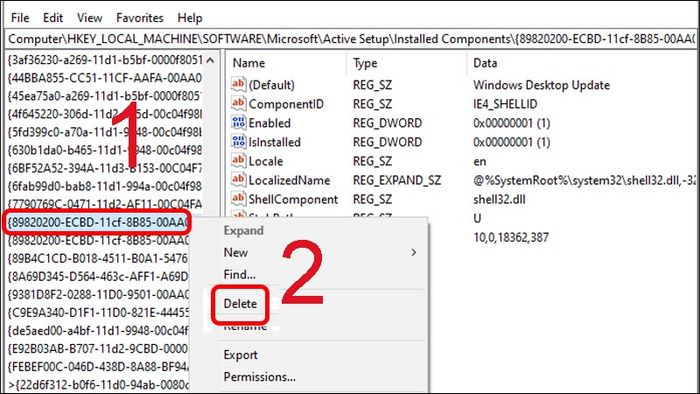The width and height of the screenshot is (700, 394).
Task: Choose Delete from the context menu
Action: click(x=240, y=304)
